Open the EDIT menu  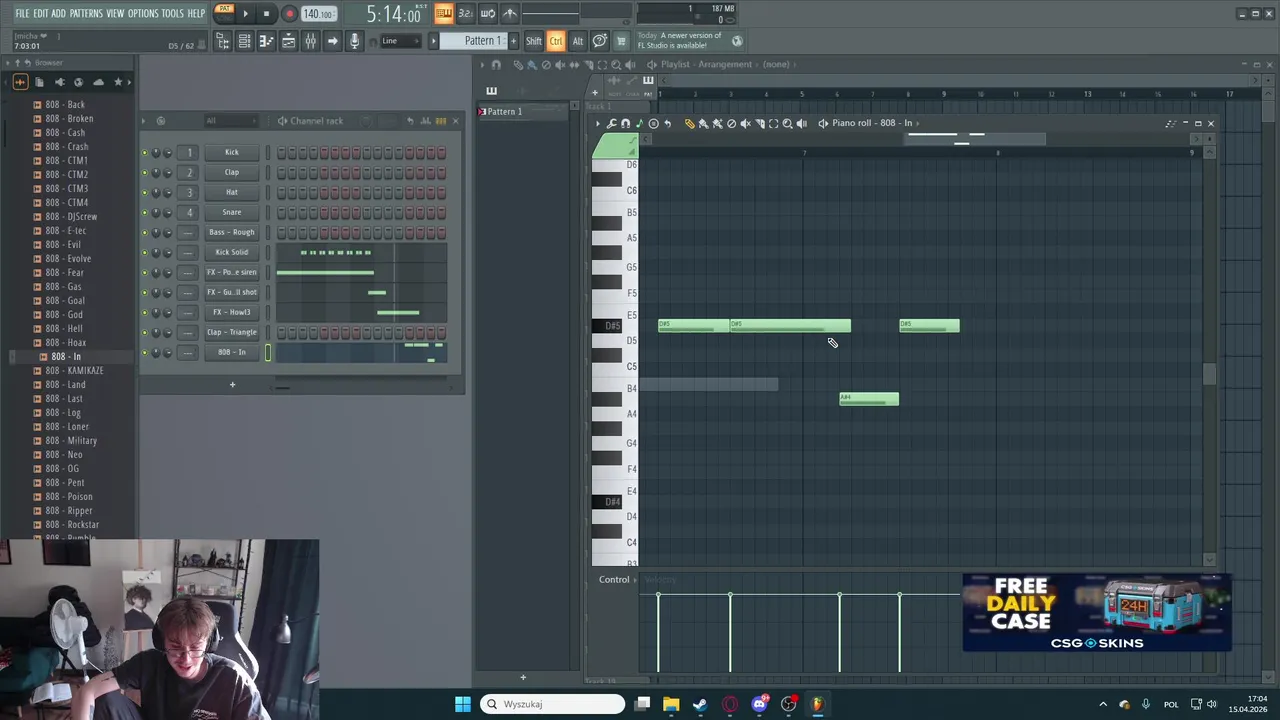(x=40, y=13)
